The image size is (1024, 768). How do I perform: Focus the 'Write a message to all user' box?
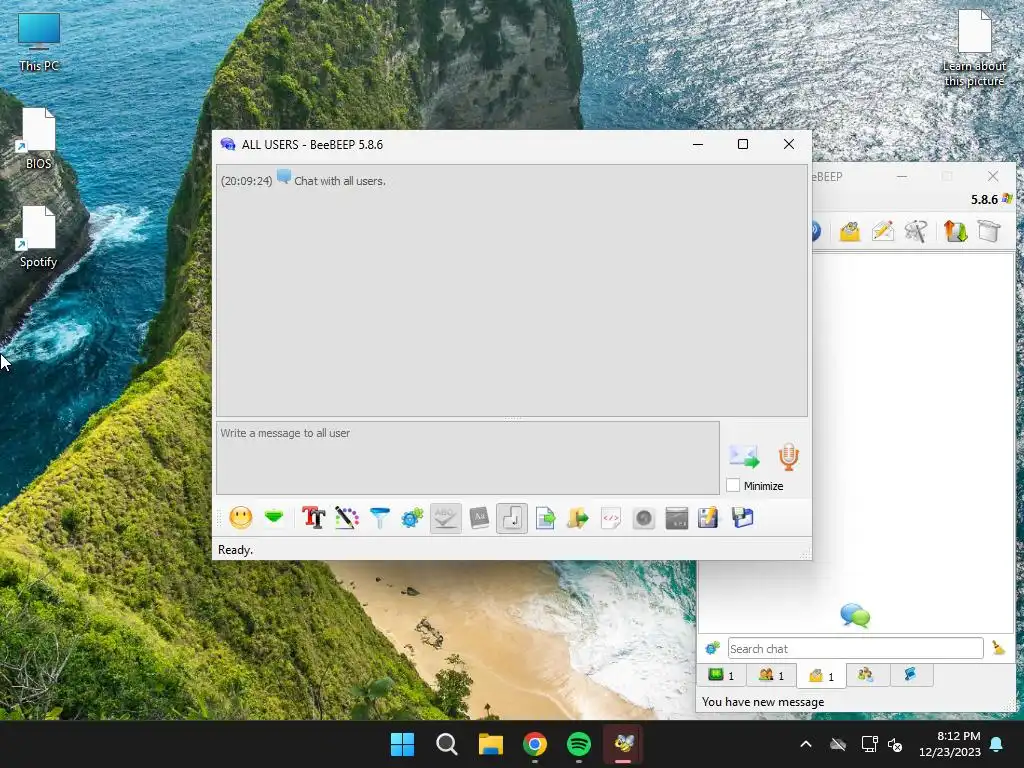(x=468, y=458)
